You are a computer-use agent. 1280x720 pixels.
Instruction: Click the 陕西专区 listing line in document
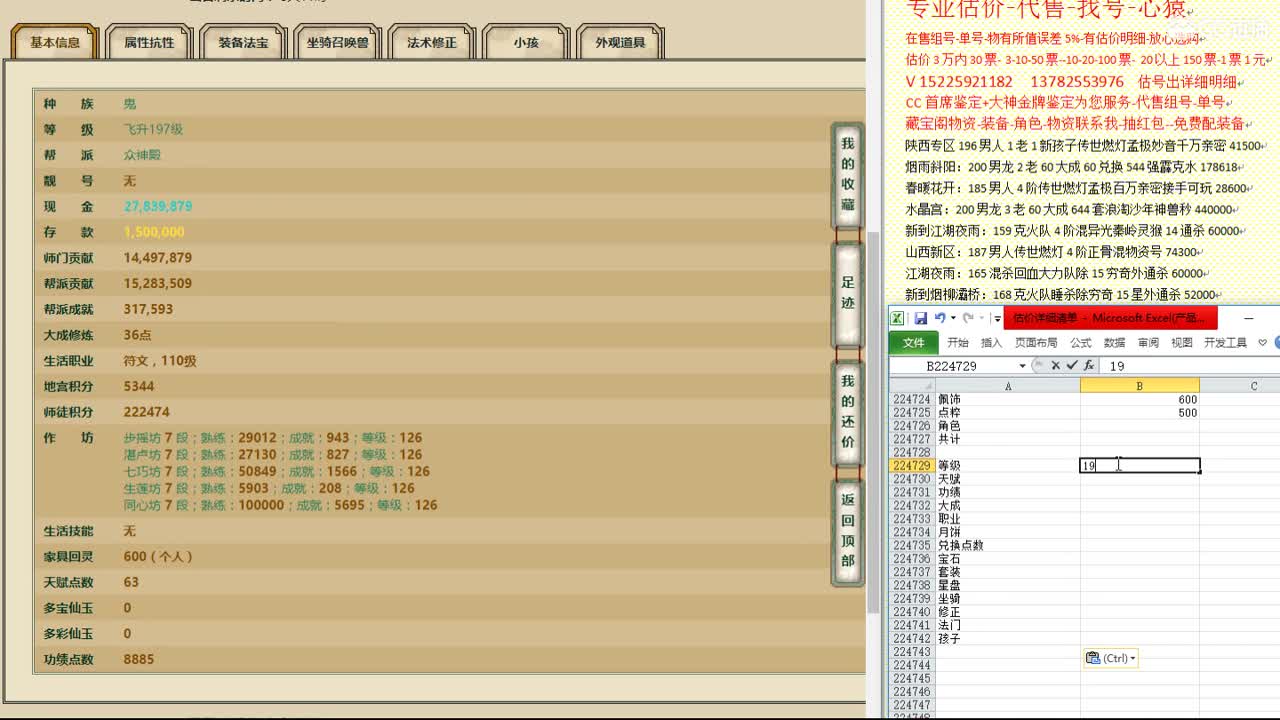click(1085, 145)
